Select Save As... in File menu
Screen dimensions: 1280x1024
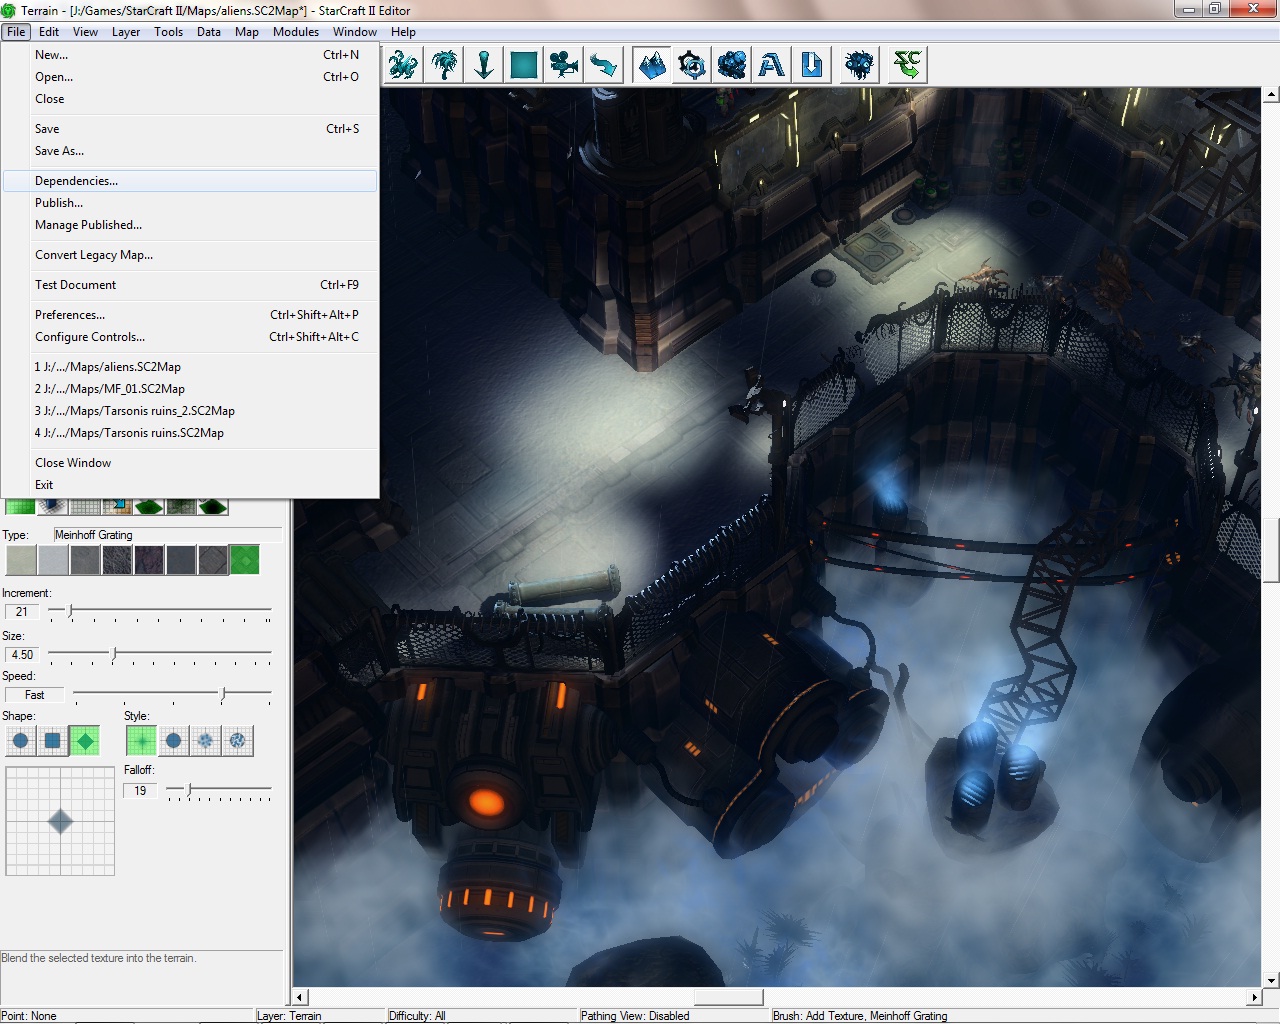tap(59, 151)
